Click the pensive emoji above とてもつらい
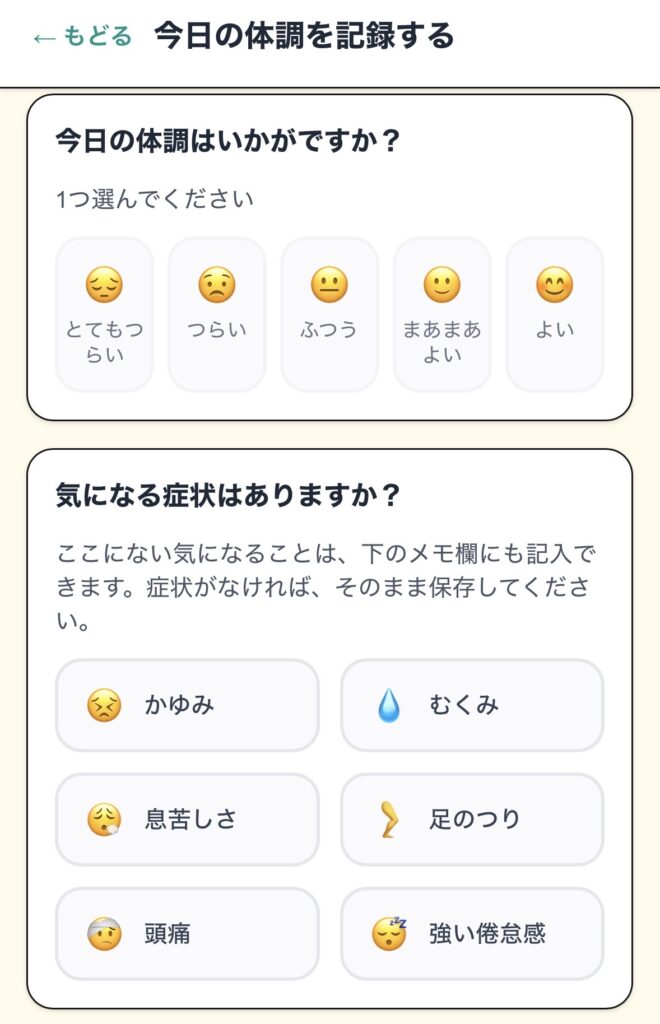660x1024 pixels. (x=104, y=287)
